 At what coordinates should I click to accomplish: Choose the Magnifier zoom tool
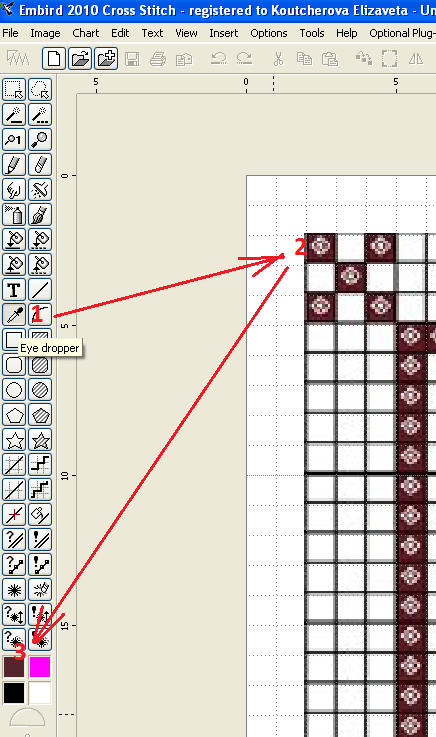coord(40,140)
